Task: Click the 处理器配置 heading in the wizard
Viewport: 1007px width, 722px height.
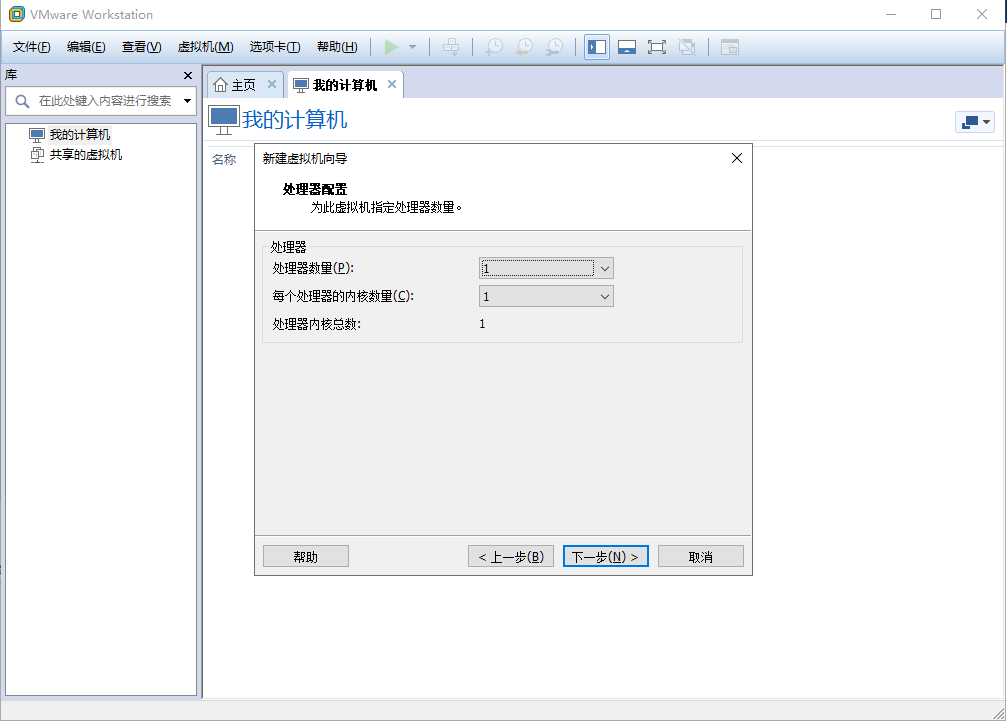Action: (315, 189)
